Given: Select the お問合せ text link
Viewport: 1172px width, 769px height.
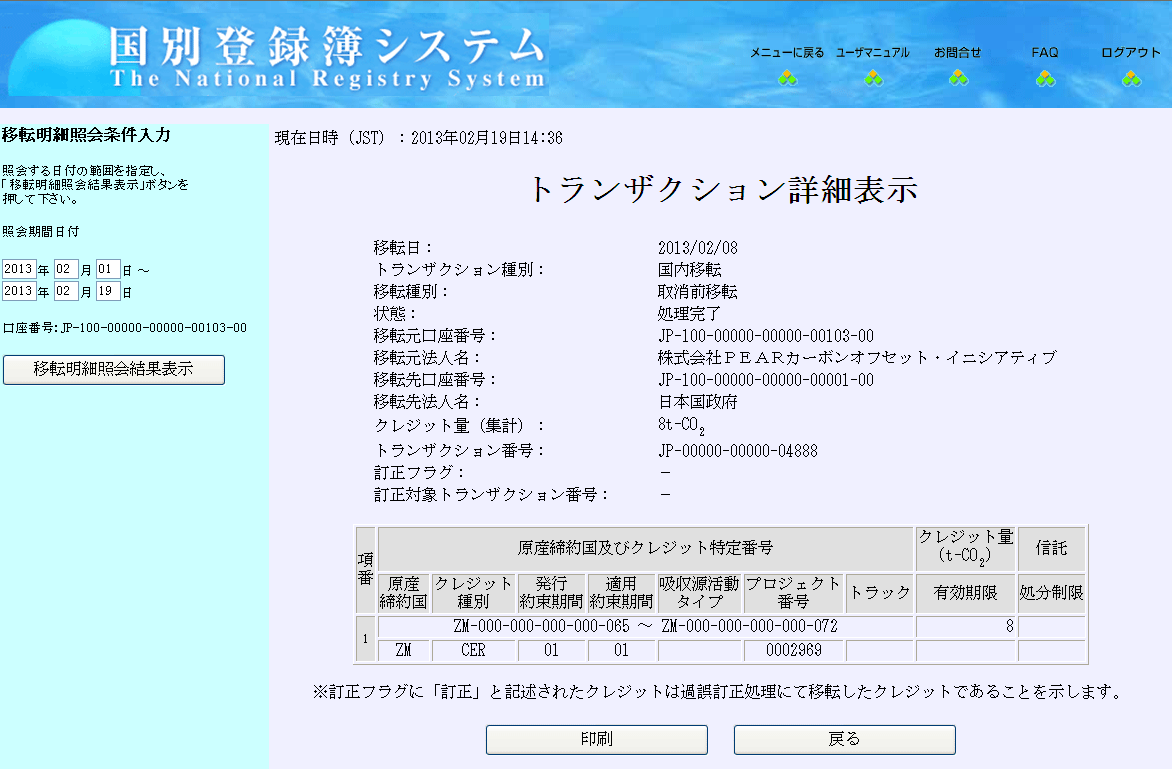Looking at the screenshot, I should [x=958, y=53].
